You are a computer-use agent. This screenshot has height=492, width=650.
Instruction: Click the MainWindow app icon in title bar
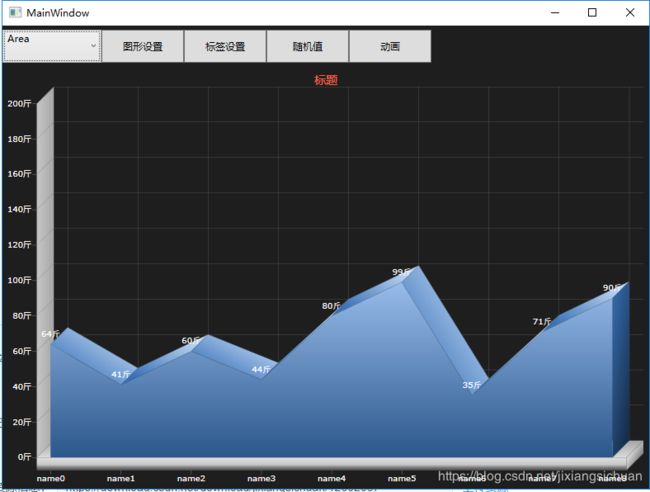(x=15, y=12)
